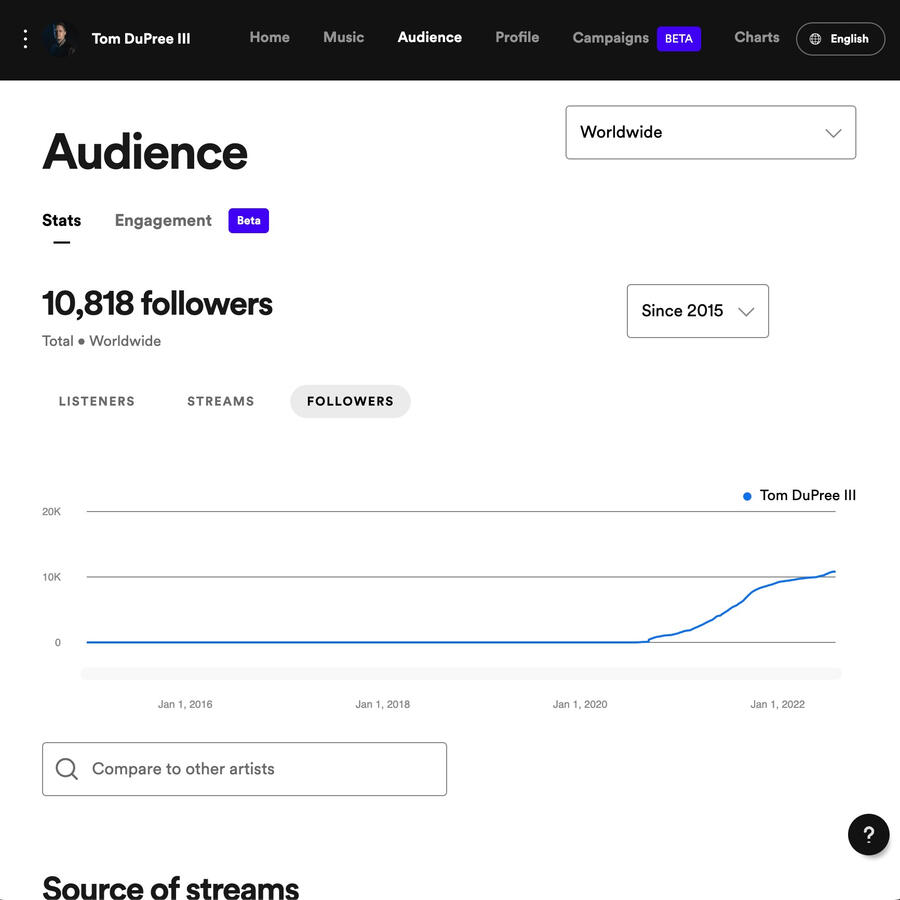This screenshot has width=900, height=900.
Task: Navigate to the Charts page
Action: tap(756, 37)
